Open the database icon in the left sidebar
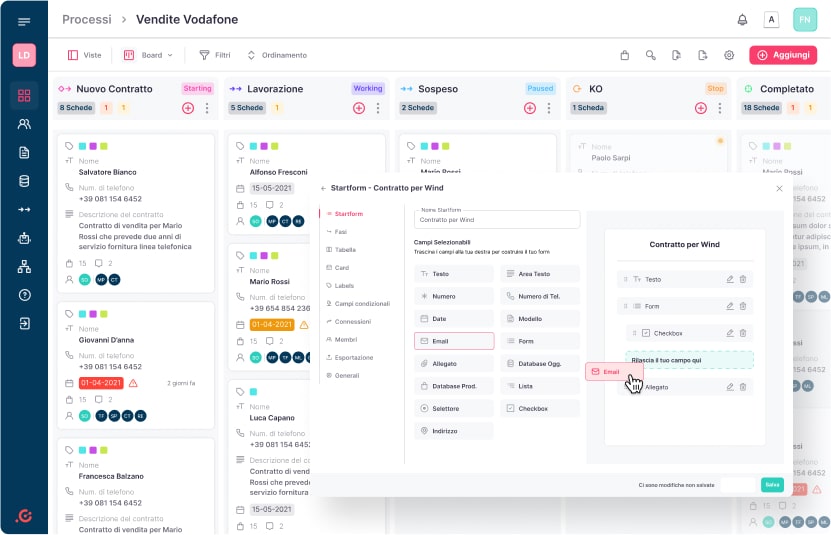831x535 pixels. [24, 181]
